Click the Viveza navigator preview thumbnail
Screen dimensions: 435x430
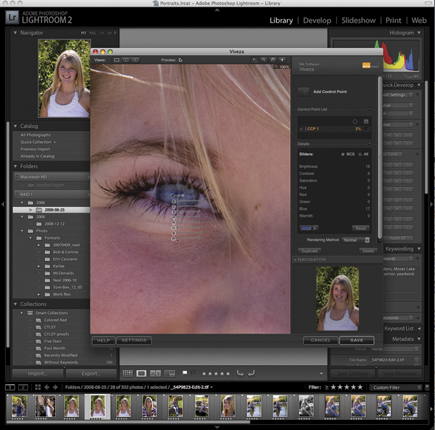point(337,298)
